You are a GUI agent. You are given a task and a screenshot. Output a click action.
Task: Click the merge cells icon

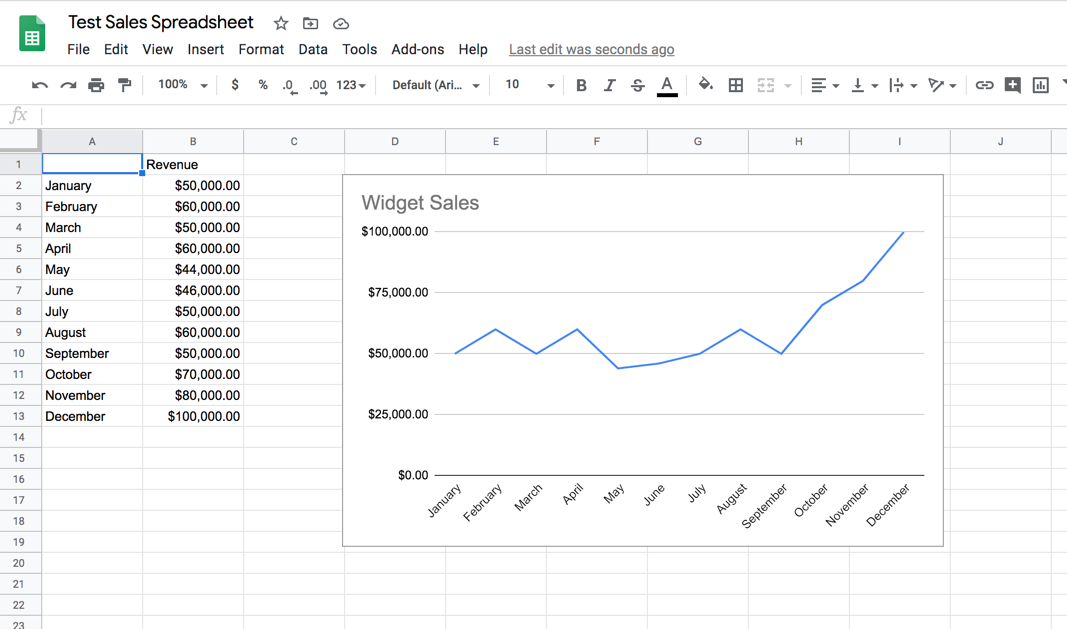766,85
